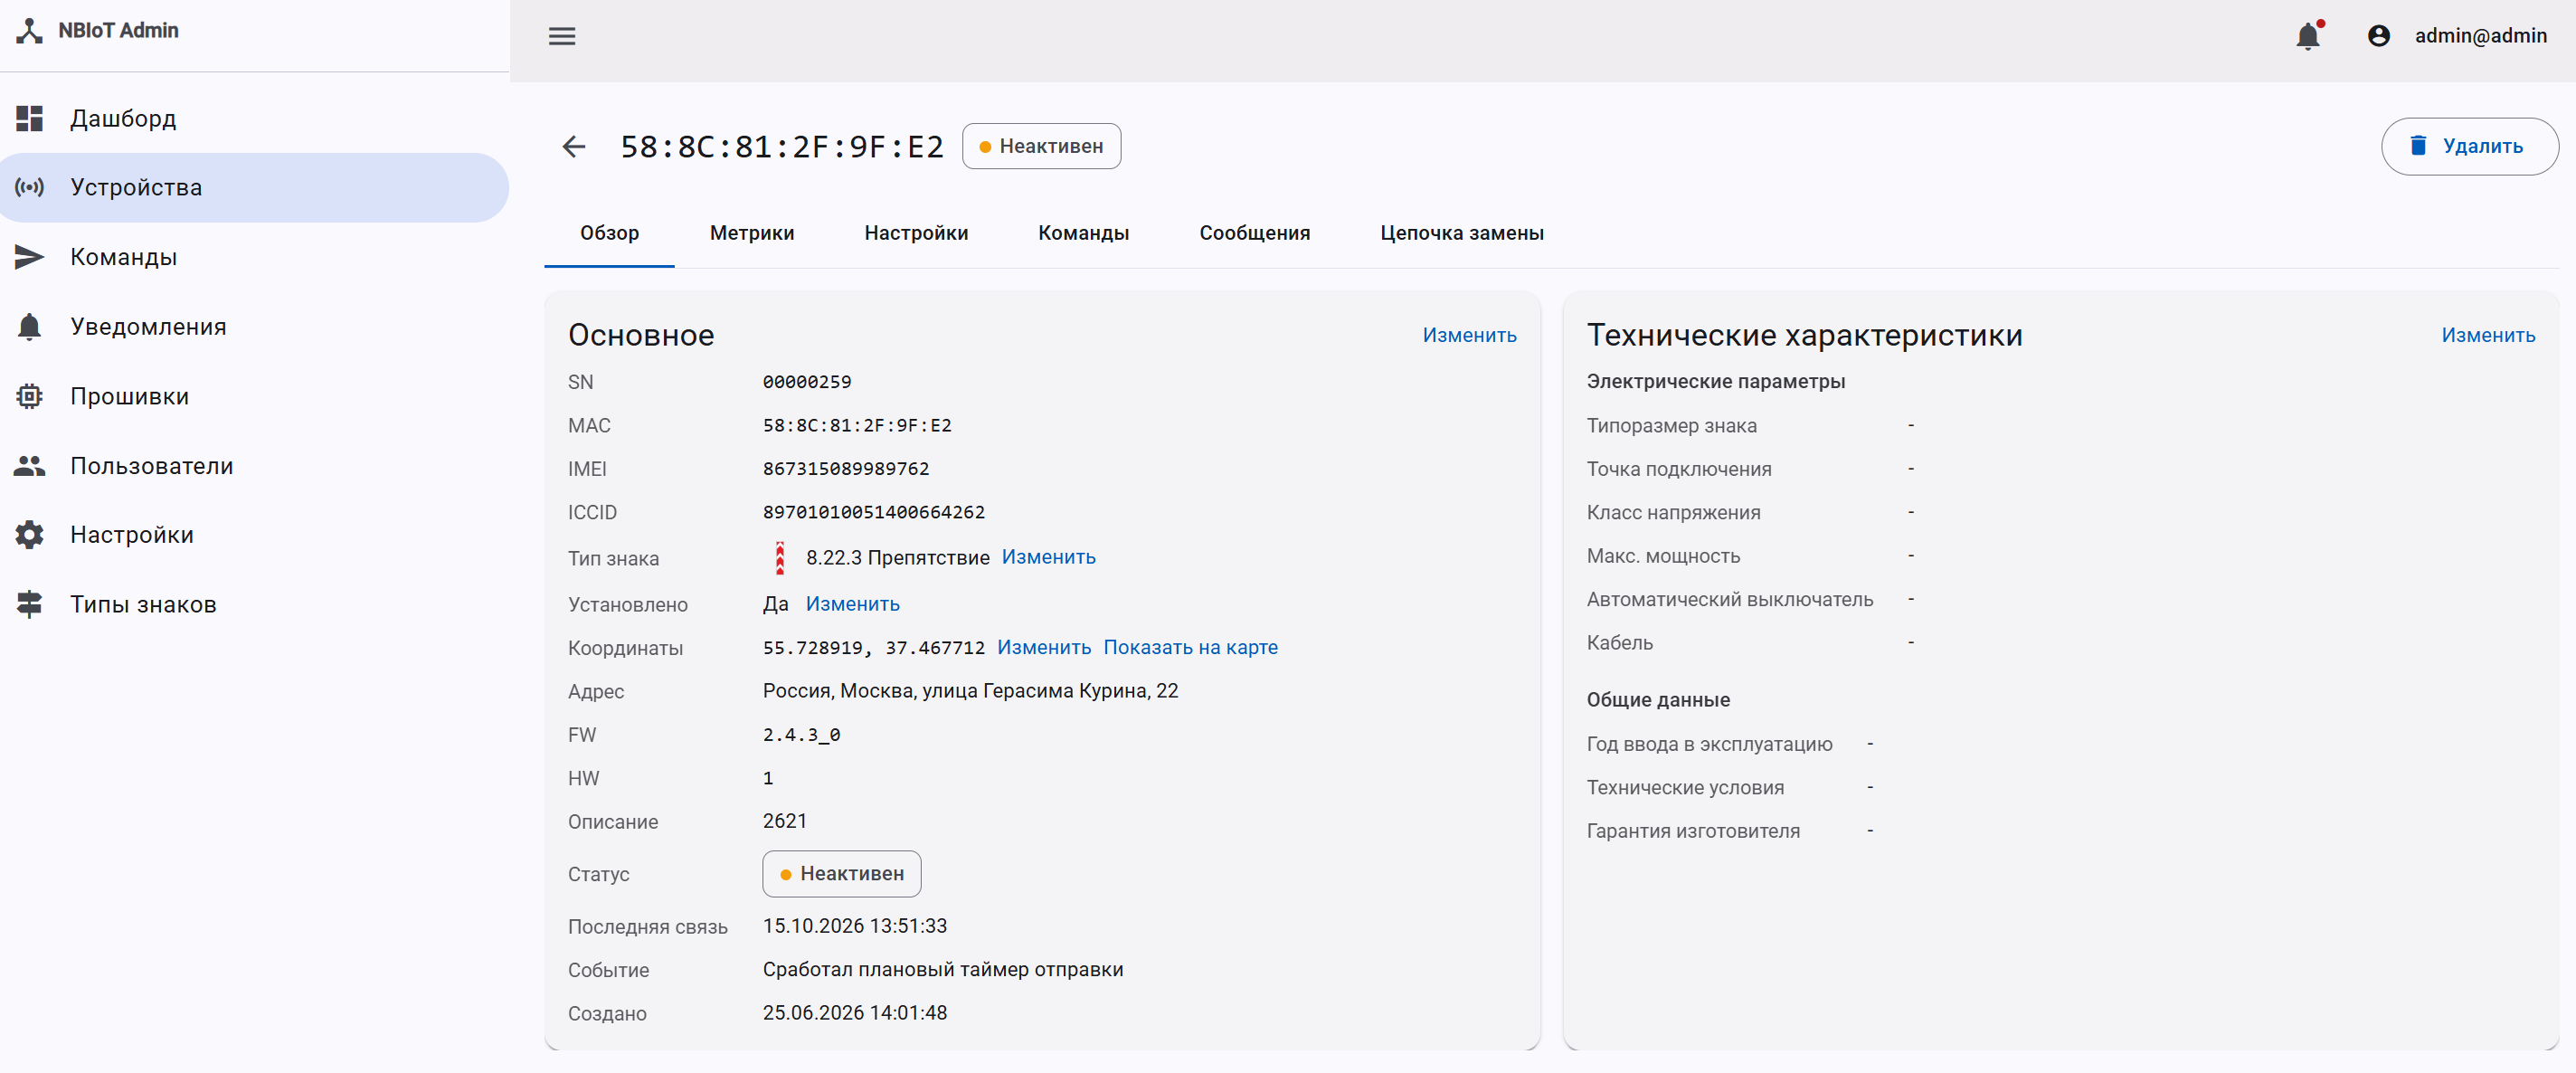Click the address Россия, Москва, улица Герасима Курина
Screen dimensions: 2576x1073
click(970, 691)
